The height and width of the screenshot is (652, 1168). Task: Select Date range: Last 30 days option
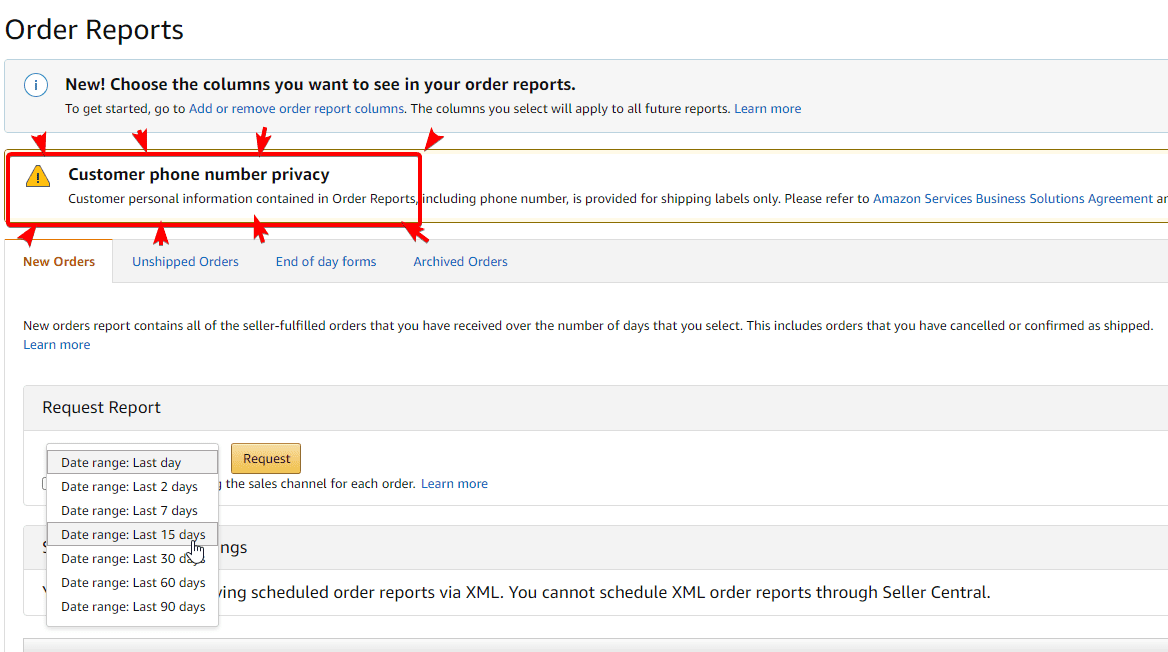click(x=132, y=558)
